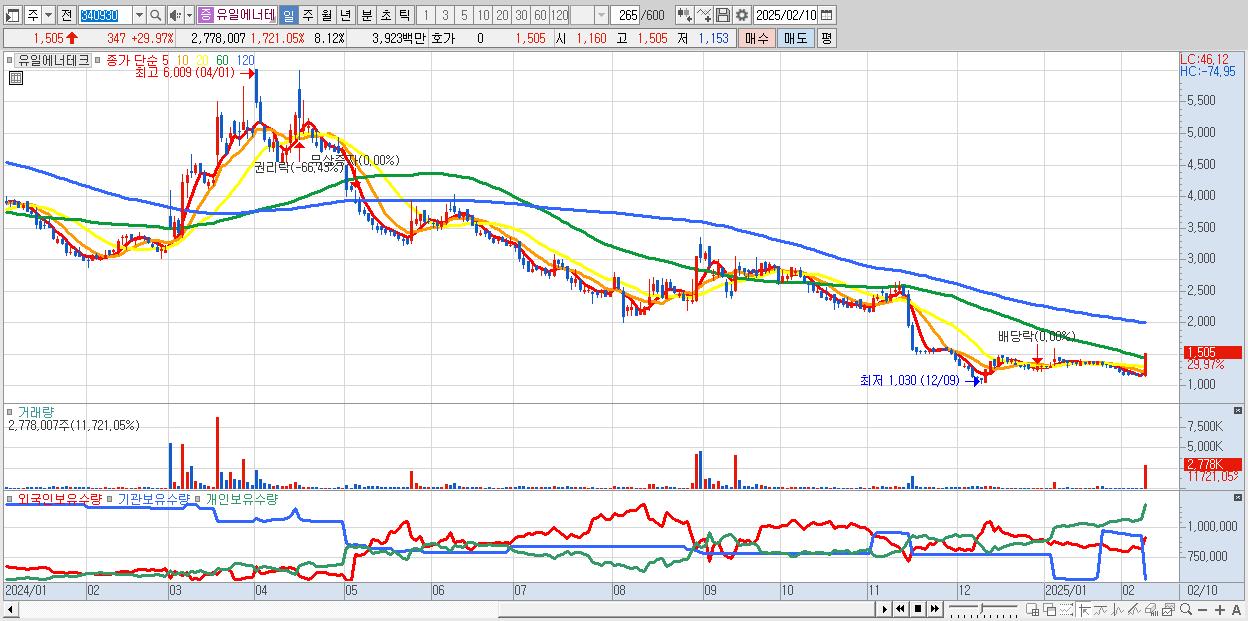Click the moving-average line icon in bottom toolbar
1248x621 pixels.
pos(1101,609)
